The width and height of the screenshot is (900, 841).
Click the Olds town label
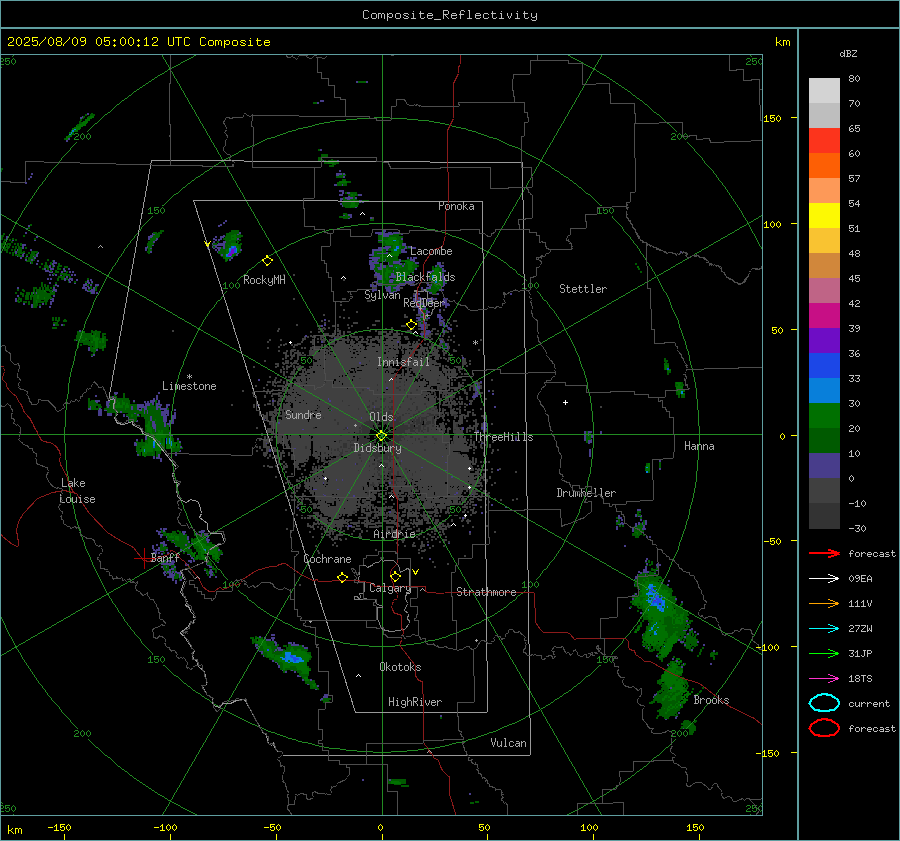click(x=381, y=417)
